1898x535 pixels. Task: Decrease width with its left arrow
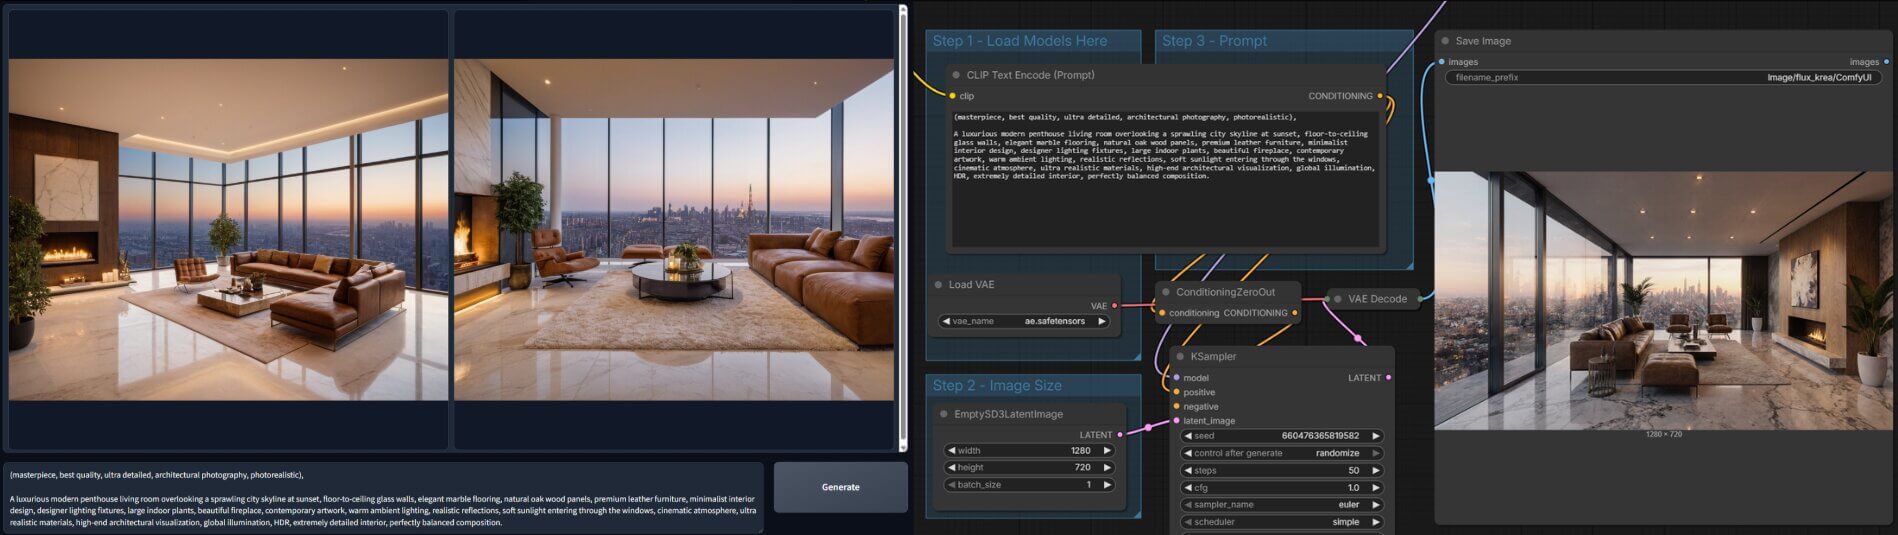pyautogui.click(x=951, y=451)
